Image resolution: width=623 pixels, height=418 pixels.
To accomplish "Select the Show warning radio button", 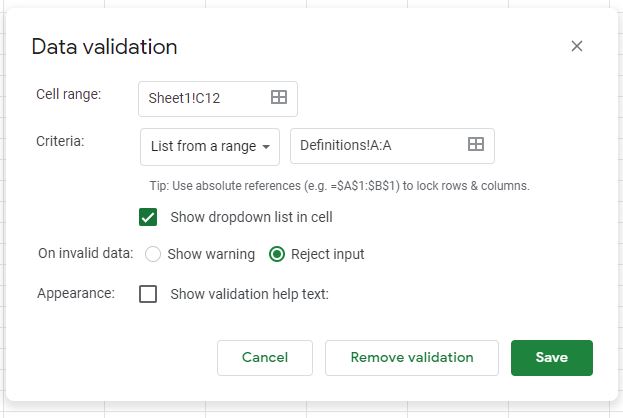I will click(153, 254).
